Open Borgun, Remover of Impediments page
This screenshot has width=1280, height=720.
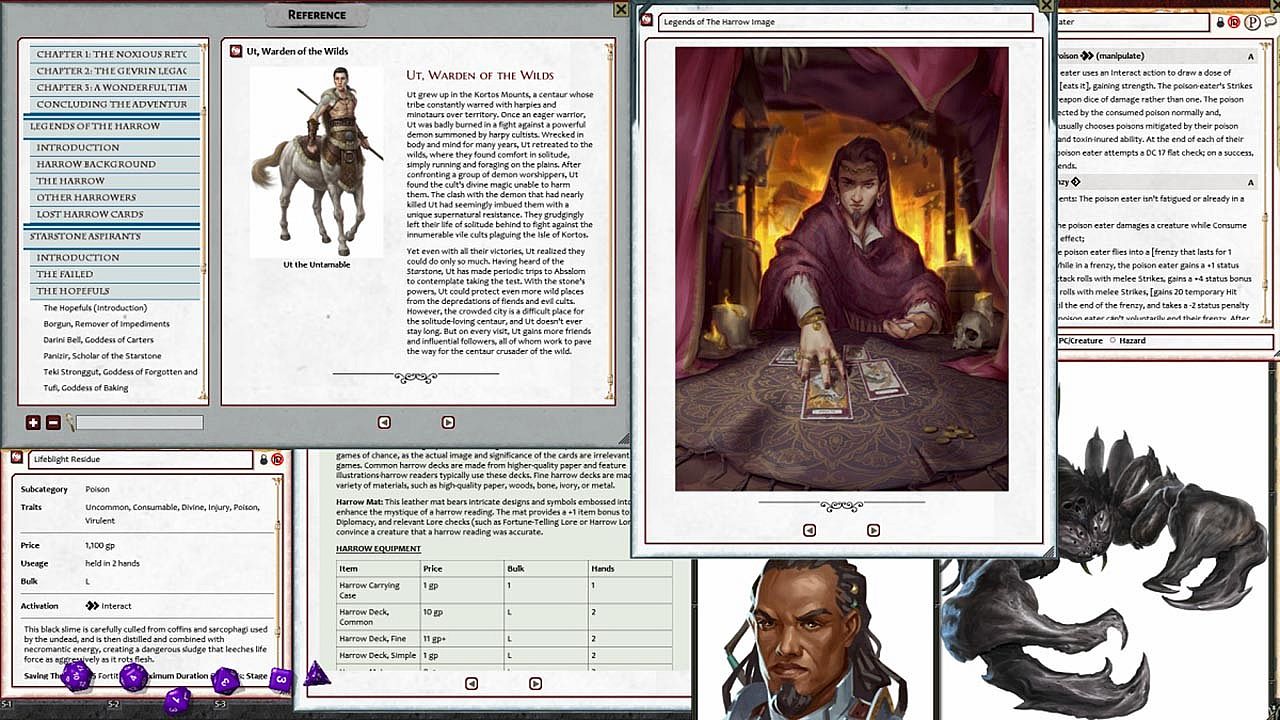tap(106, 324)
